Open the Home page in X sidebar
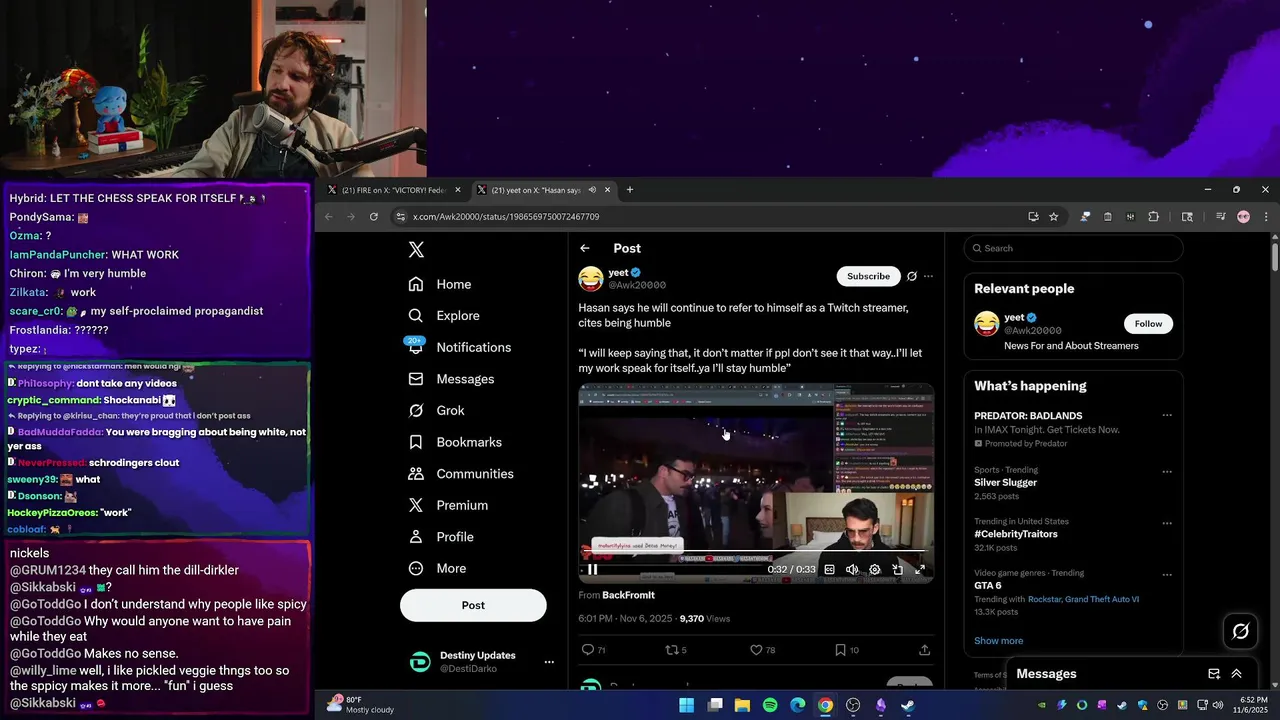 coord(440,284)
